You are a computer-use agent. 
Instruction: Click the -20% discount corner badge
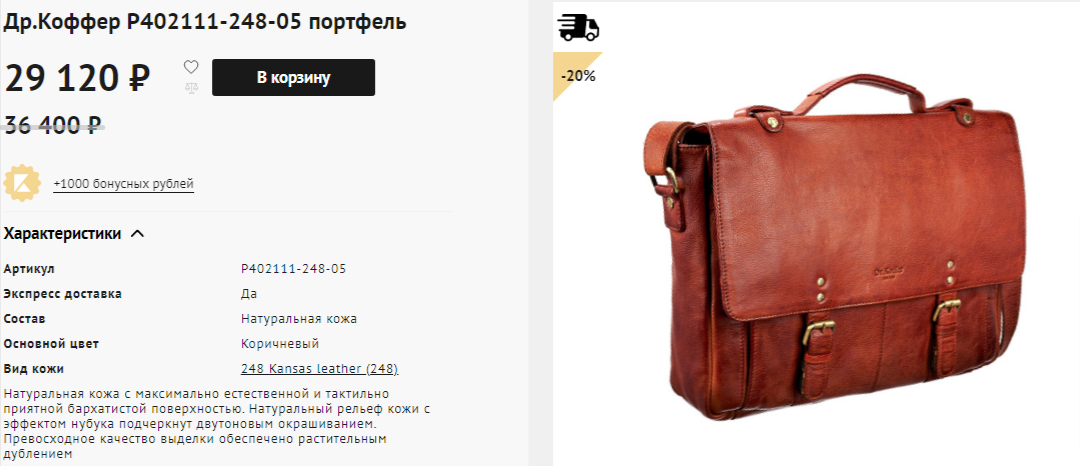pos(576,74)
